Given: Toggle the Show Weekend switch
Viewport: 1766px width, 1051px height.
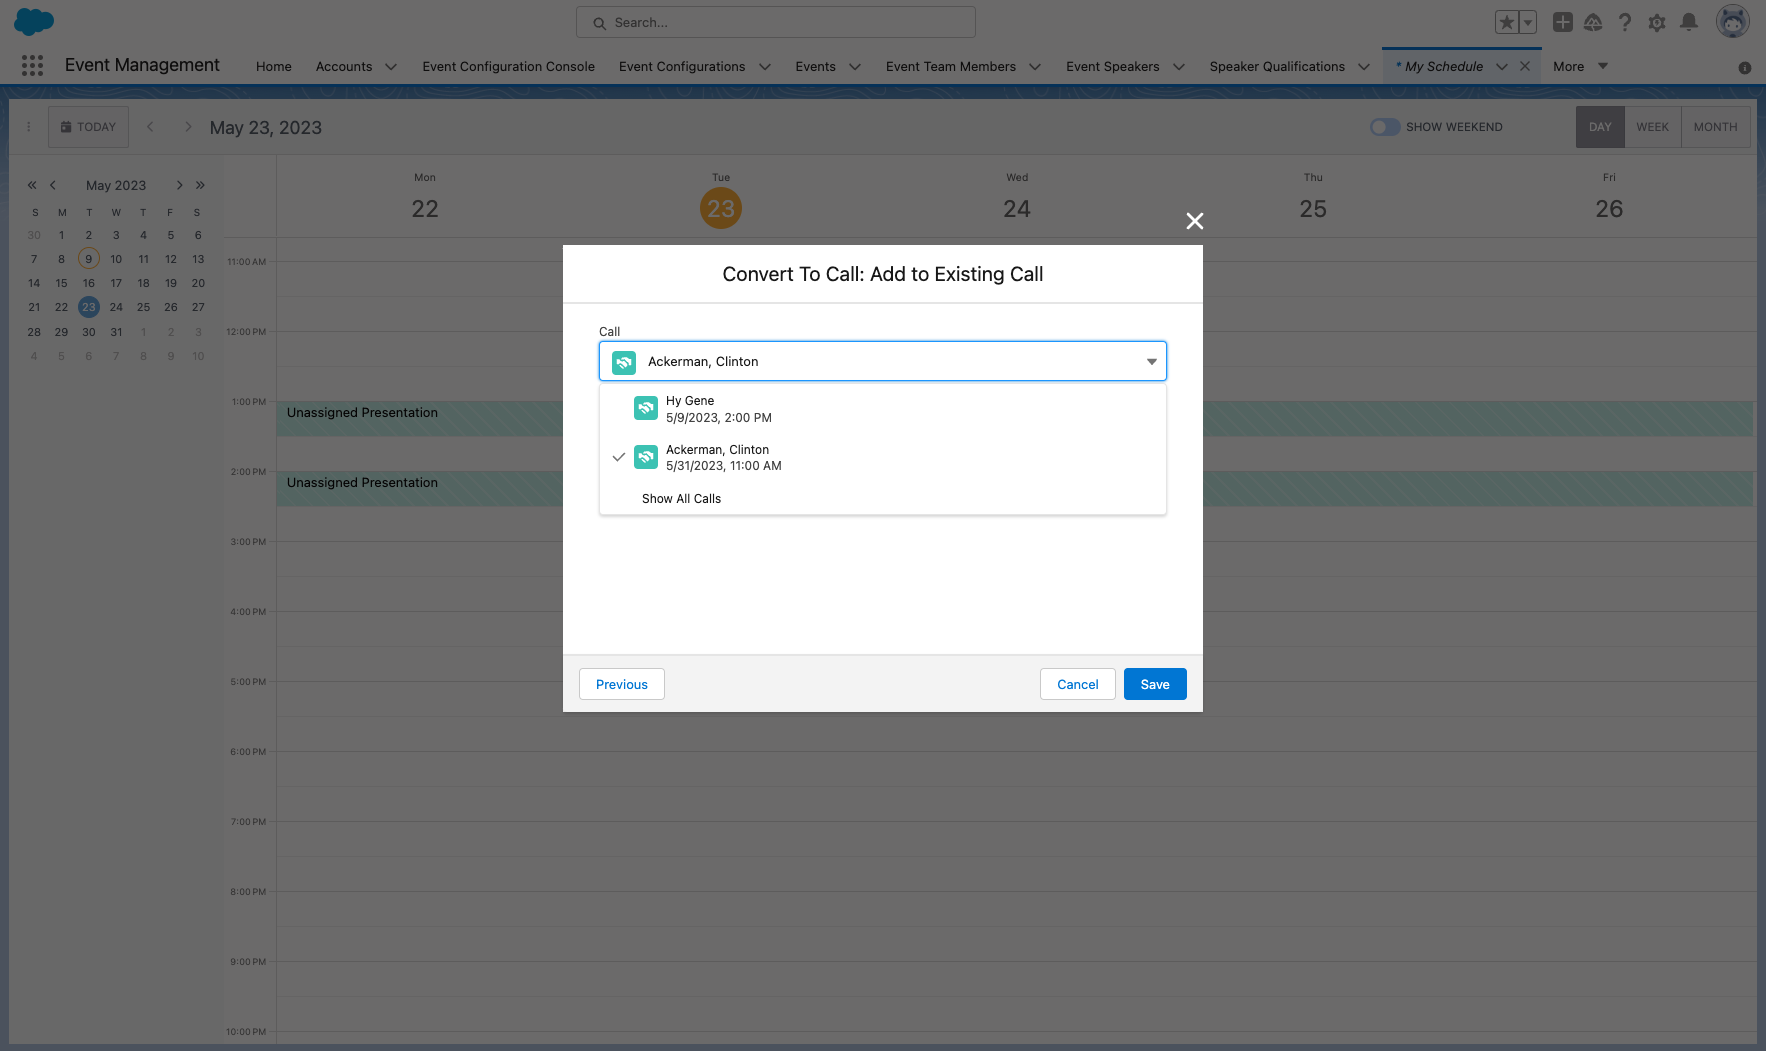Looking at the screenshot, I should 1385,127.
